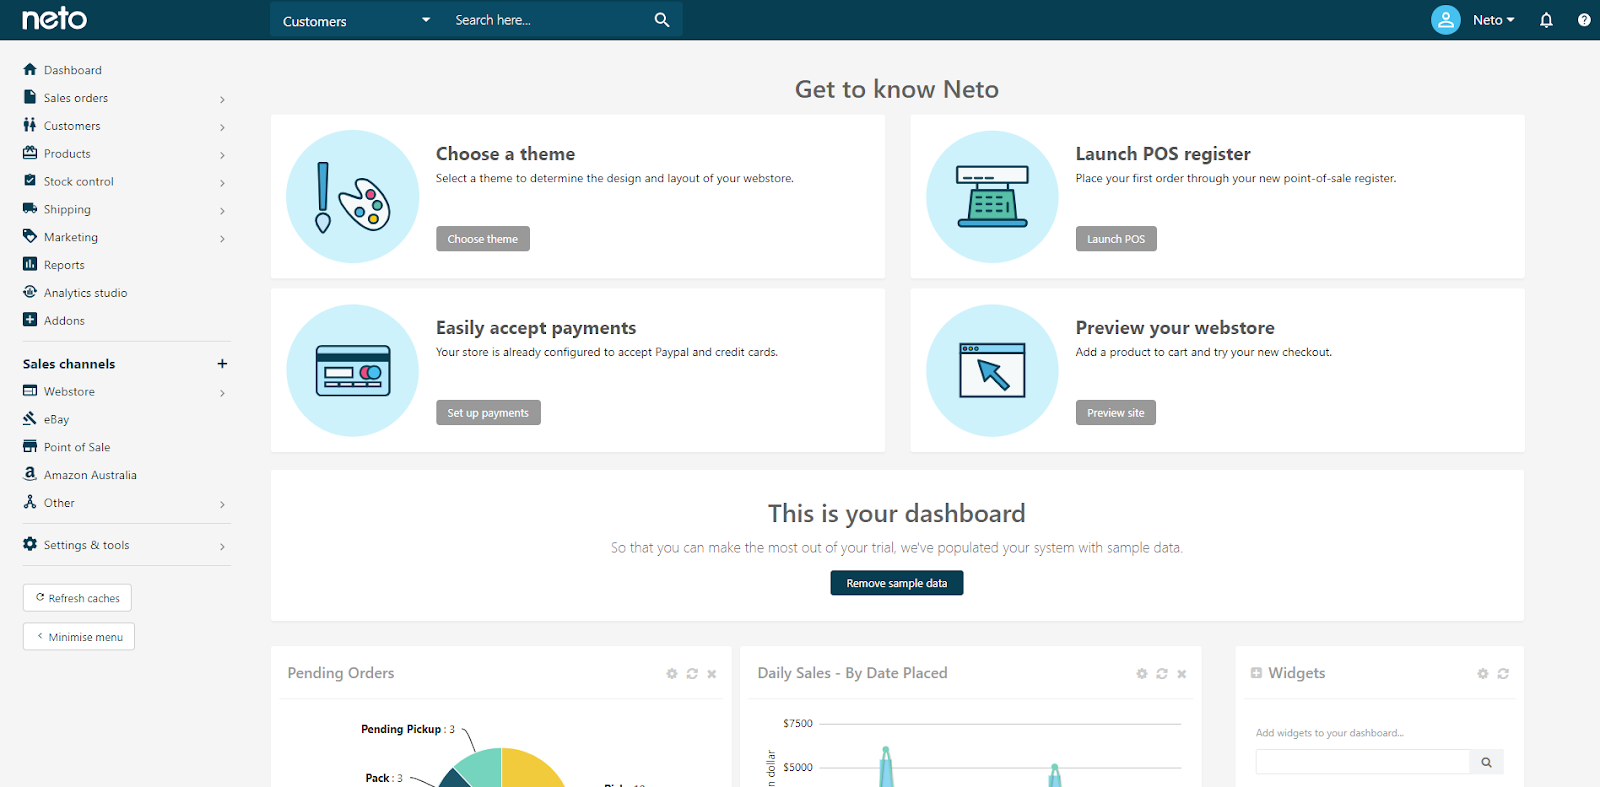The height and width of the screenshot is (787, 1600).
Task: Open Addons menu item
Action: coord(64,321)
